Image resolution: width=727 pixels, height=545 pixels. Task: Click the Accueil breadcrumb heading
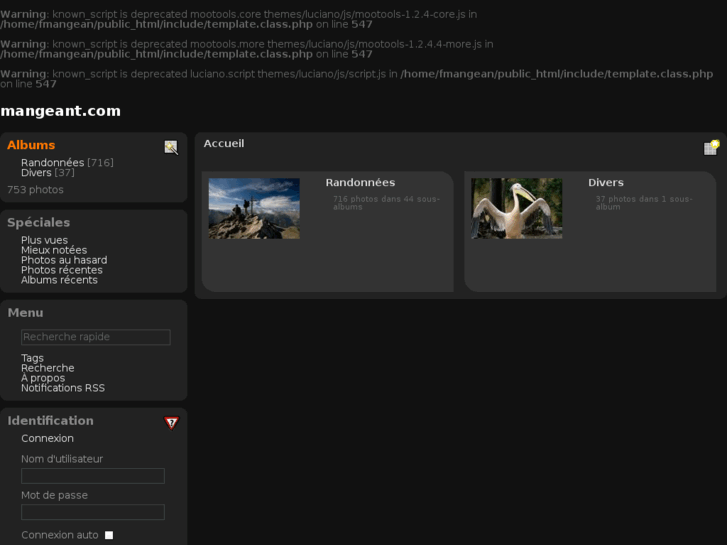tap(224, 143)
